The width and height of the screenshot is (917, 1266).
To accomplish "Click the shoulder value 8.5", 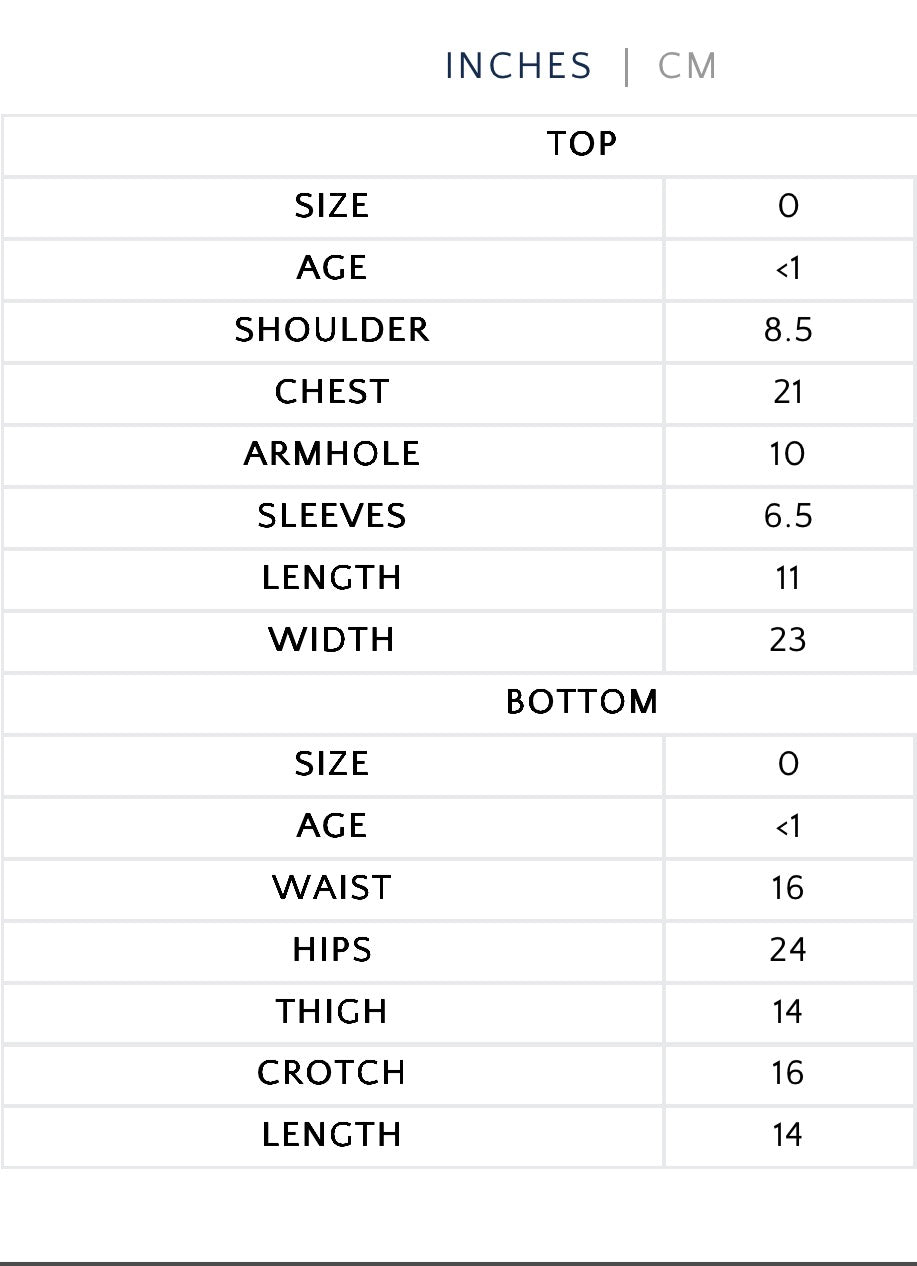I will click(x=788, y=330).
